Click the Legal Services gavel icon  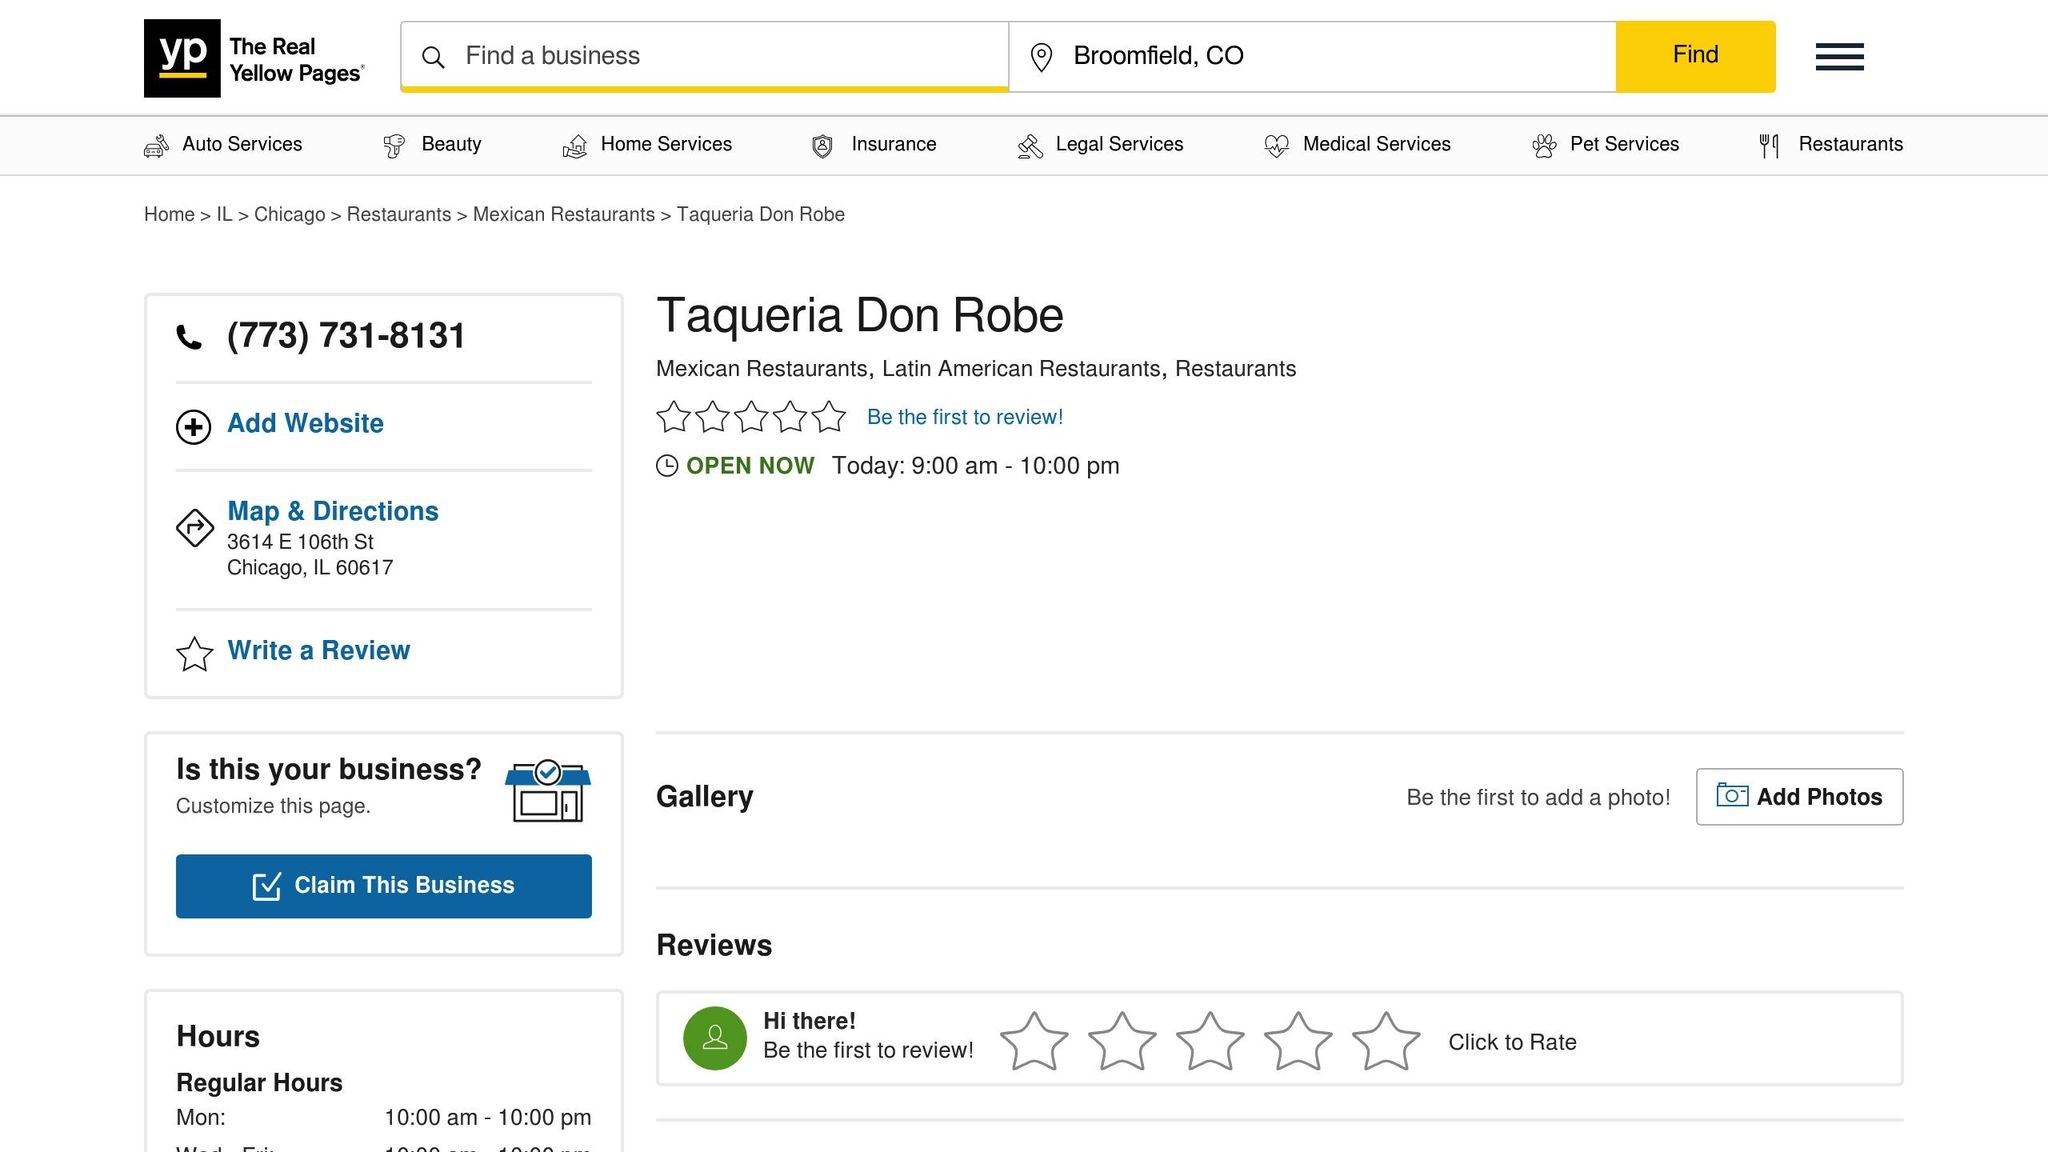click(1030, 146)
